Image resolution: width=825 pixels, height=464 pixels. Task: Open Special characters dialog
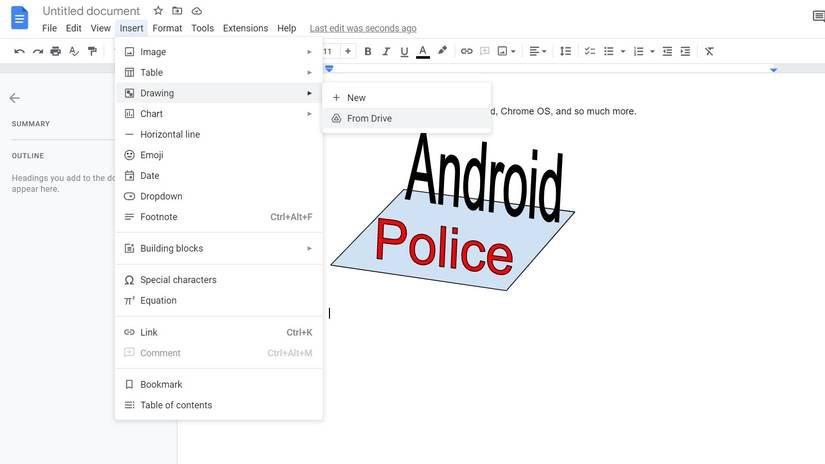coord(218,279)
